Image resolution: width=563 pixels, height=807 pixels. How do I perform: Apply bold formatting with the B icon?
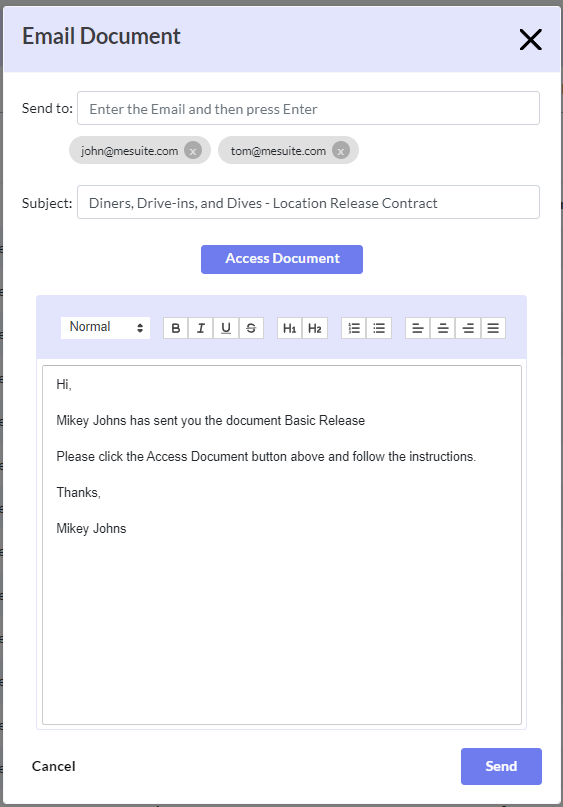(x=175, y=328)
